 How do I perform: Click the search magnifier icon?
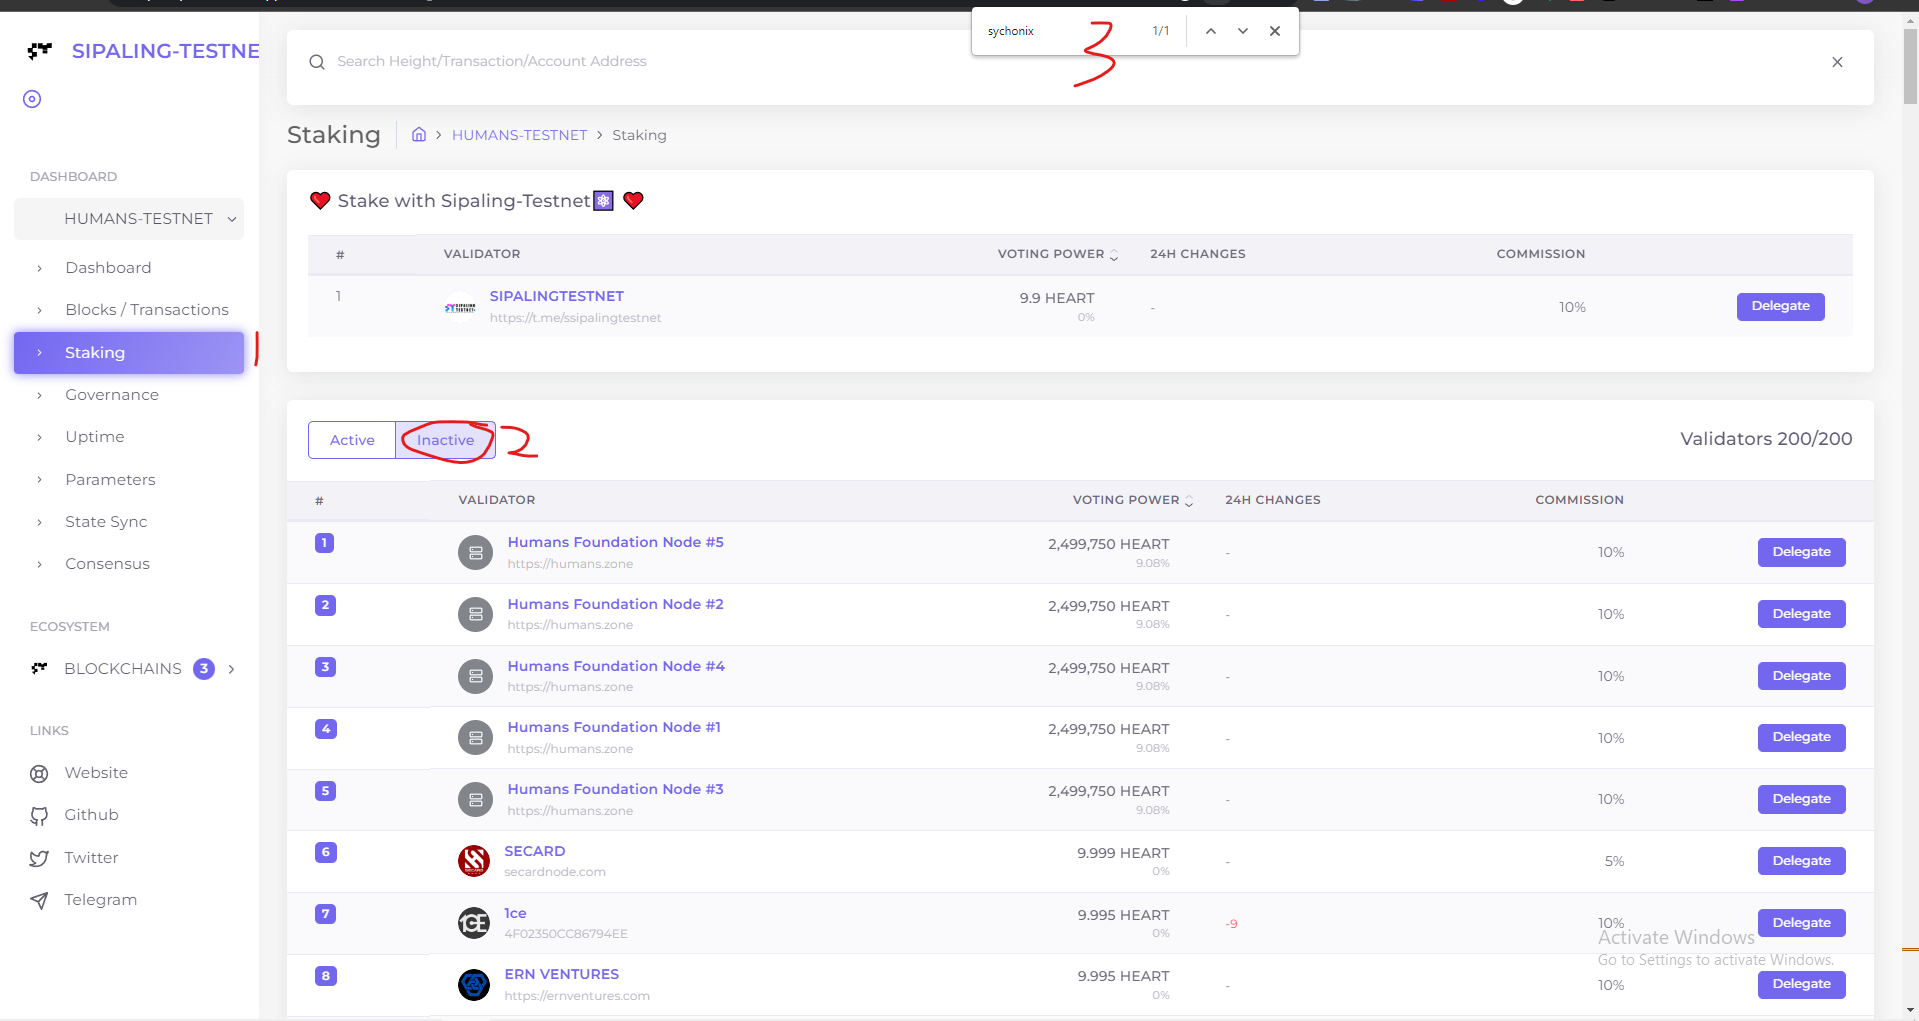[317, 62]
